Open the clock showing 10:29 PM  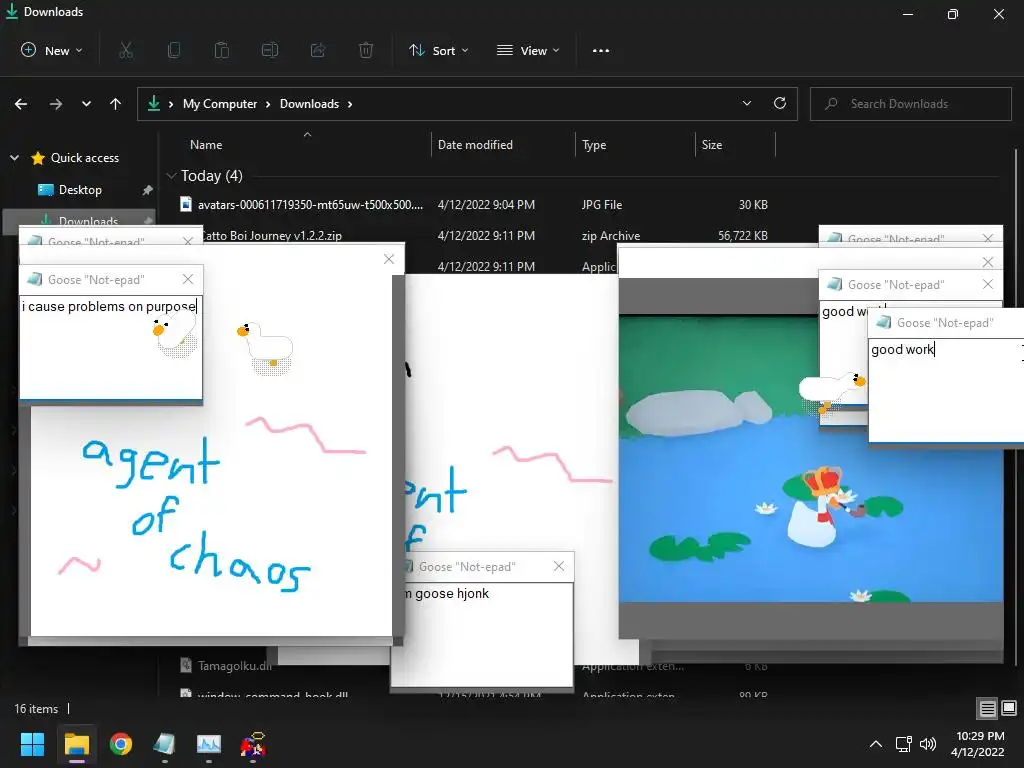click(978, 744)
